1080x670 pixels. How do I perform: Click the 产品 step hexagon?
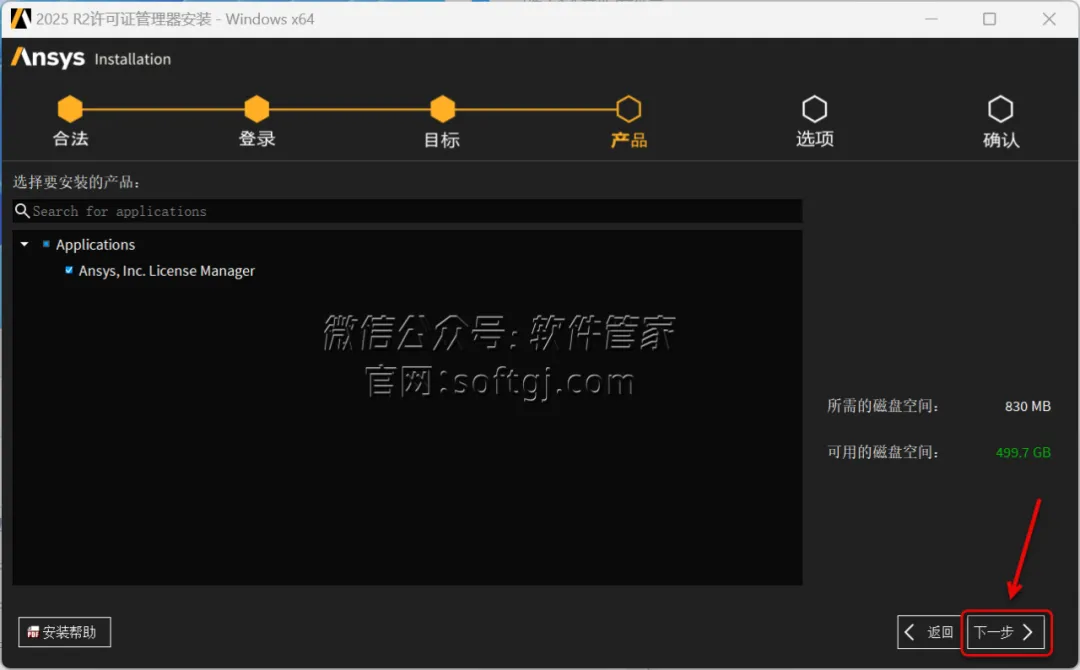(629, 109)
